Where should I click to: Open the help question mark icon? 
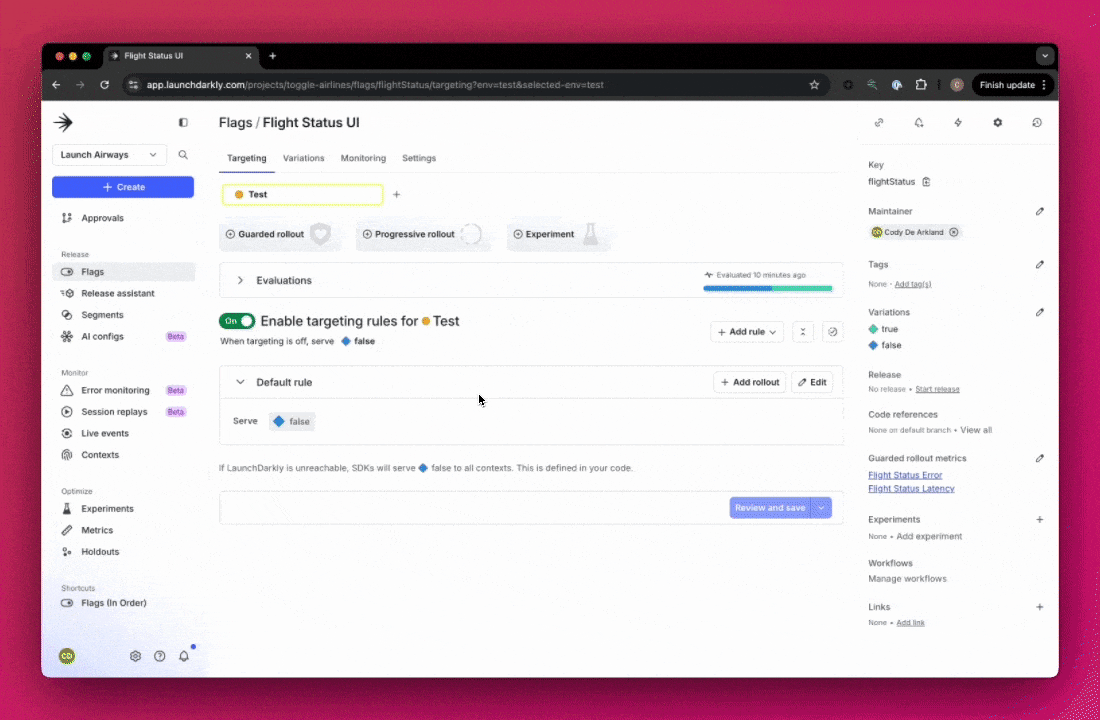click(x=160, y=656)
